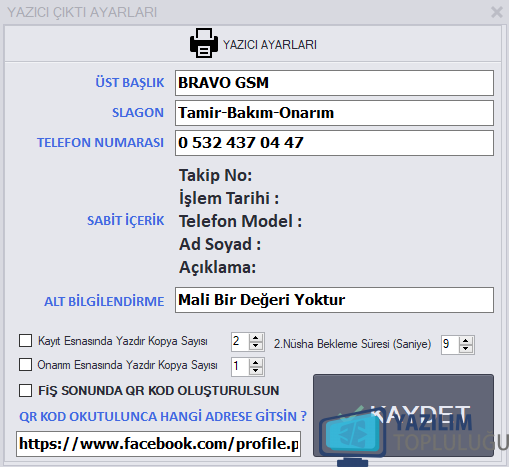Enable Kayıt Esnasında Yazdır checkbox
The height and width of the screenshot is (467, 509).
tap(26, 341)
